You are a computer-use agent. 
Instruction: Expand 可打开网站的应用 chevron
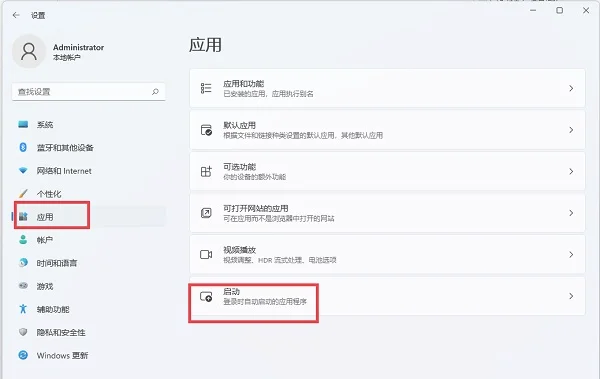[x=571, y=213]
